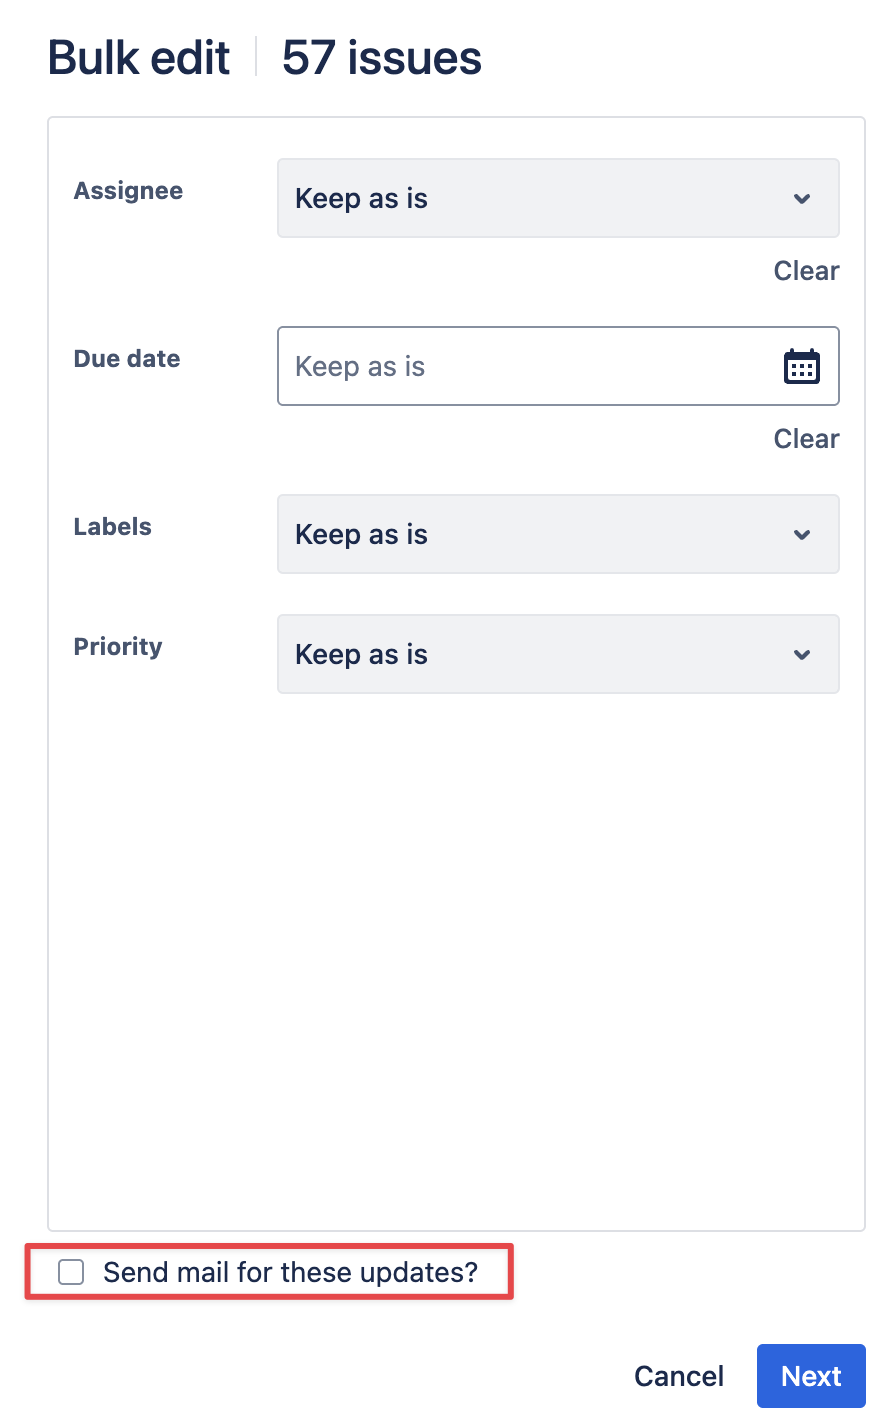Cancel the bulk edit
Screen dimensions: 888x1426
679,1376
